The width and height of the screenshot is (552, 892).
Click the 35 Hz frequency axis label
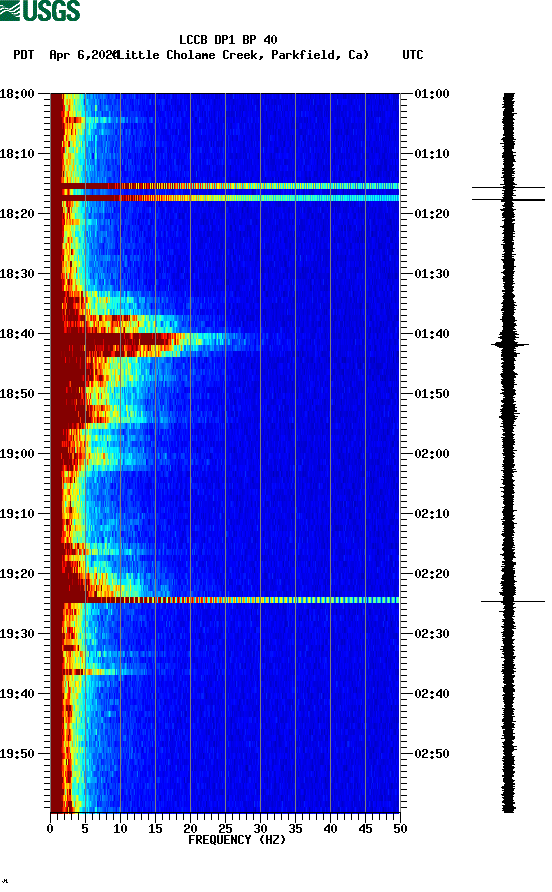coord(295,829)
